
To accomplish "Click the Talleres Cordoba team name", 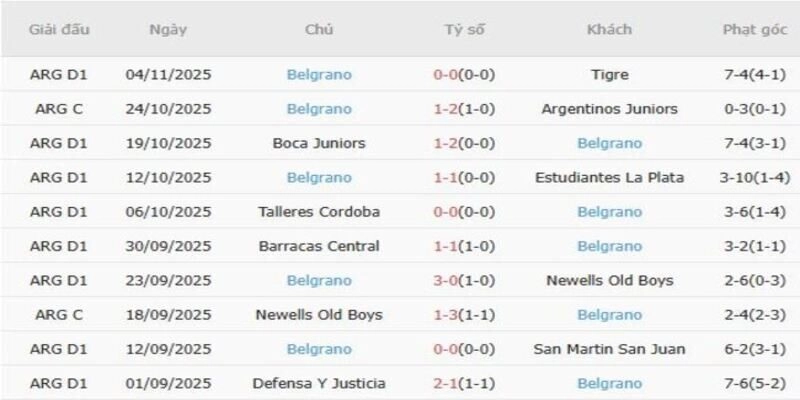I will pyautogui.click(x=319, y=212).
